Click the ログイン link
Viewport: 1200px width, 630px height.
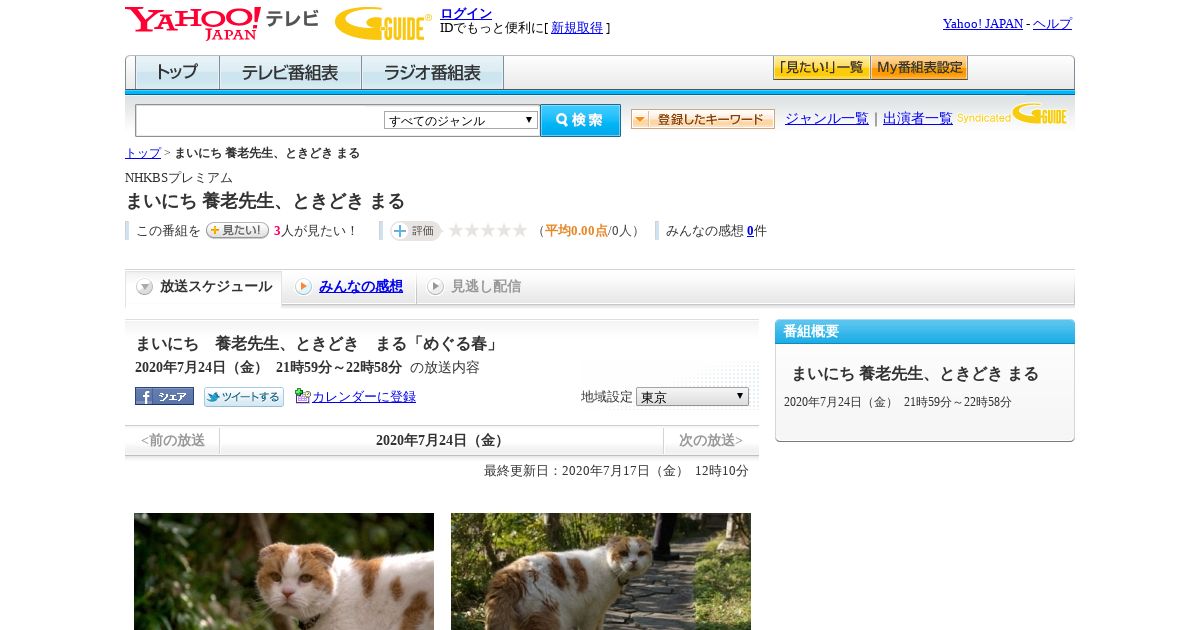466,13
